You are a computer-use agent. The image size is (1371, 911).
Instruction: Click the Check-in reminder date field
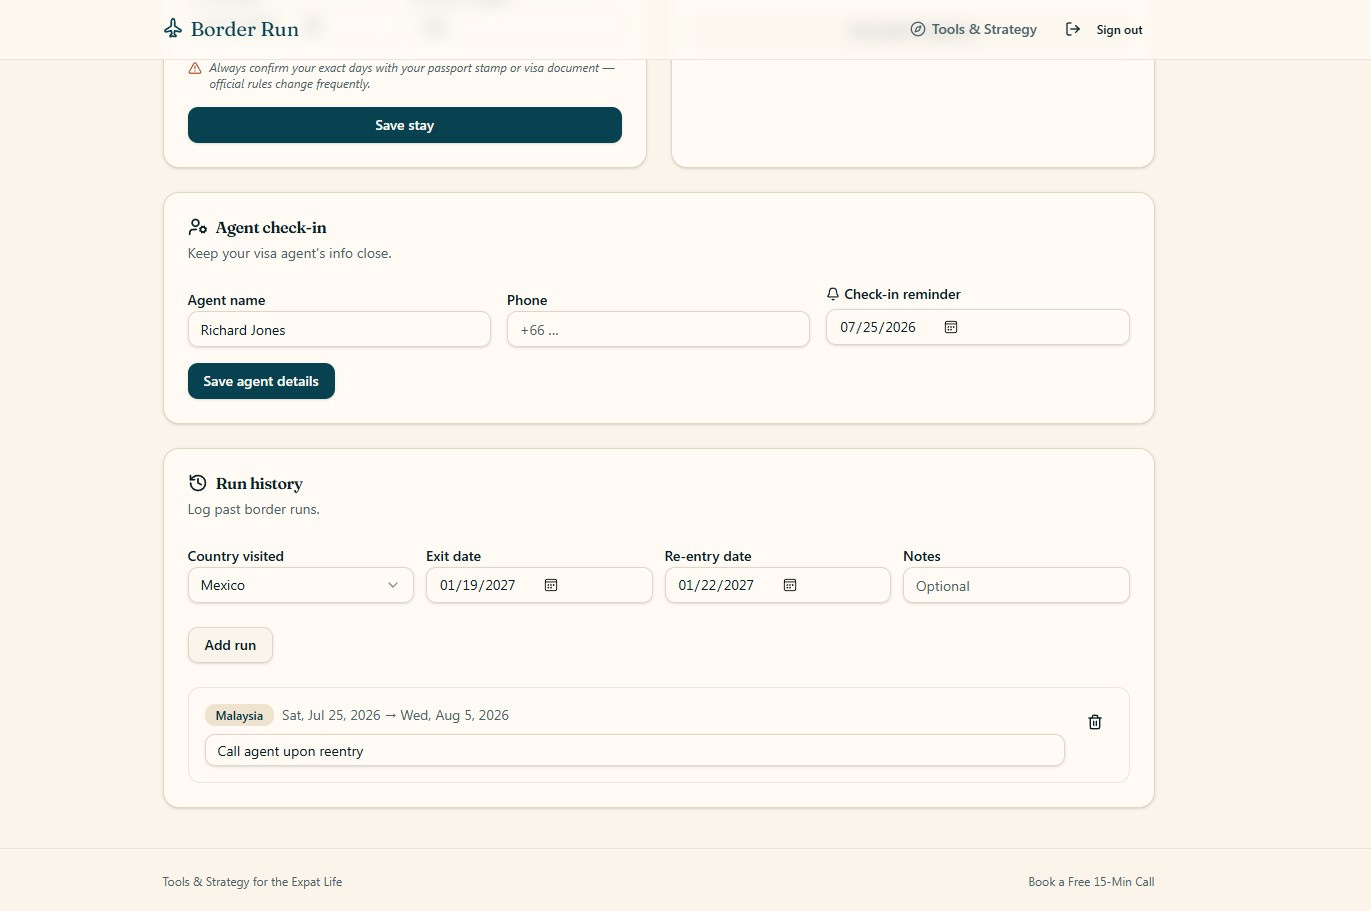(x=978, y=327)
